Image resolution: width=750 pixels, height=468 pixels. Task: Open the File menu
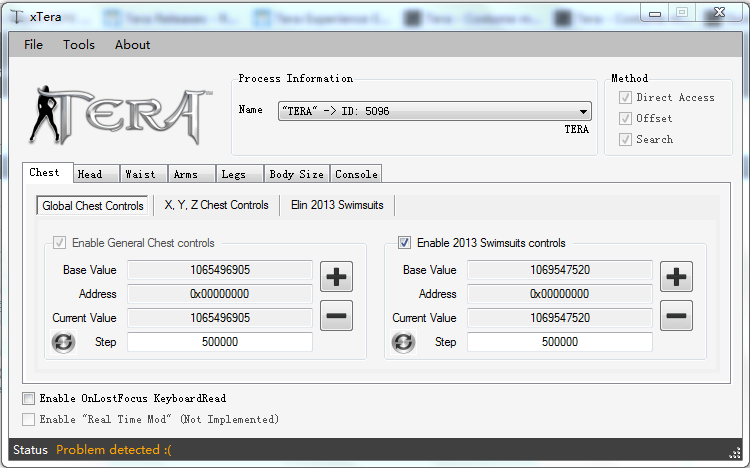pyautogui.click(x=33, y=45)
